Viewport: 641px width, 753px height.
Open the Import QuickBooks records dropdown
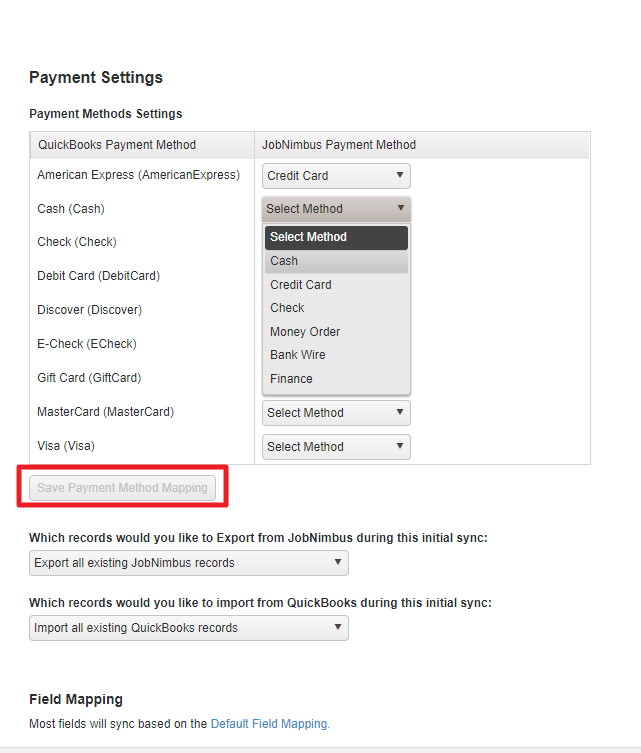pos(189,628)
